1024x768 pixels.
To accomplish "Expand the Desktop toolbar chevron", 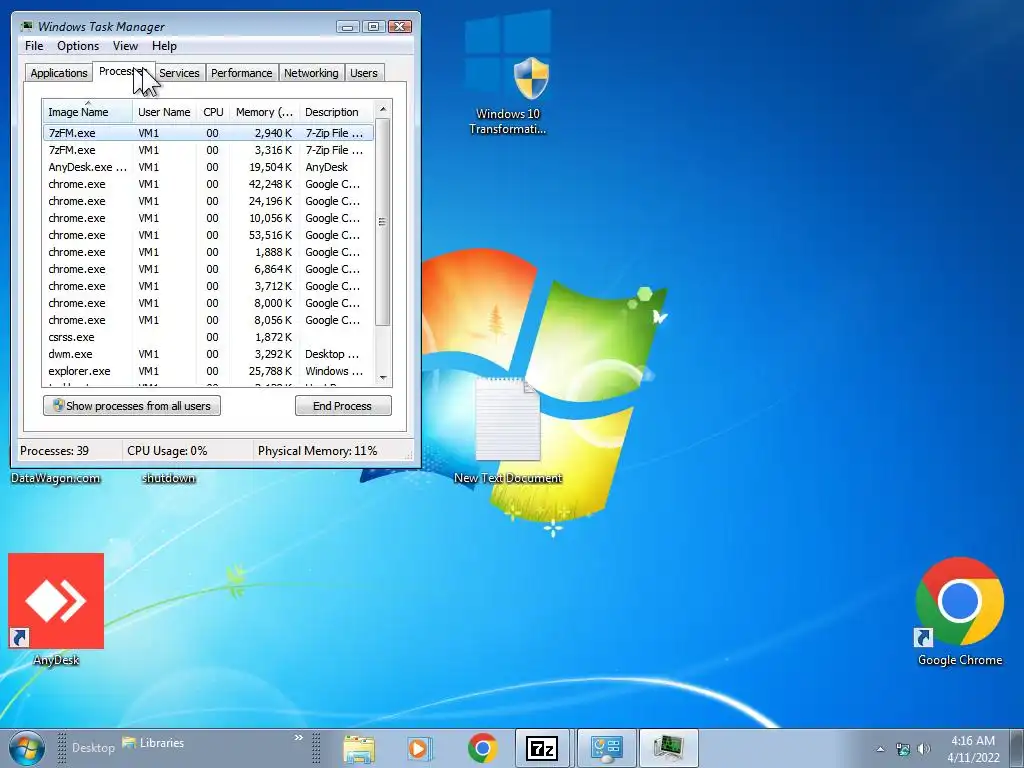I will click(298, 738).
